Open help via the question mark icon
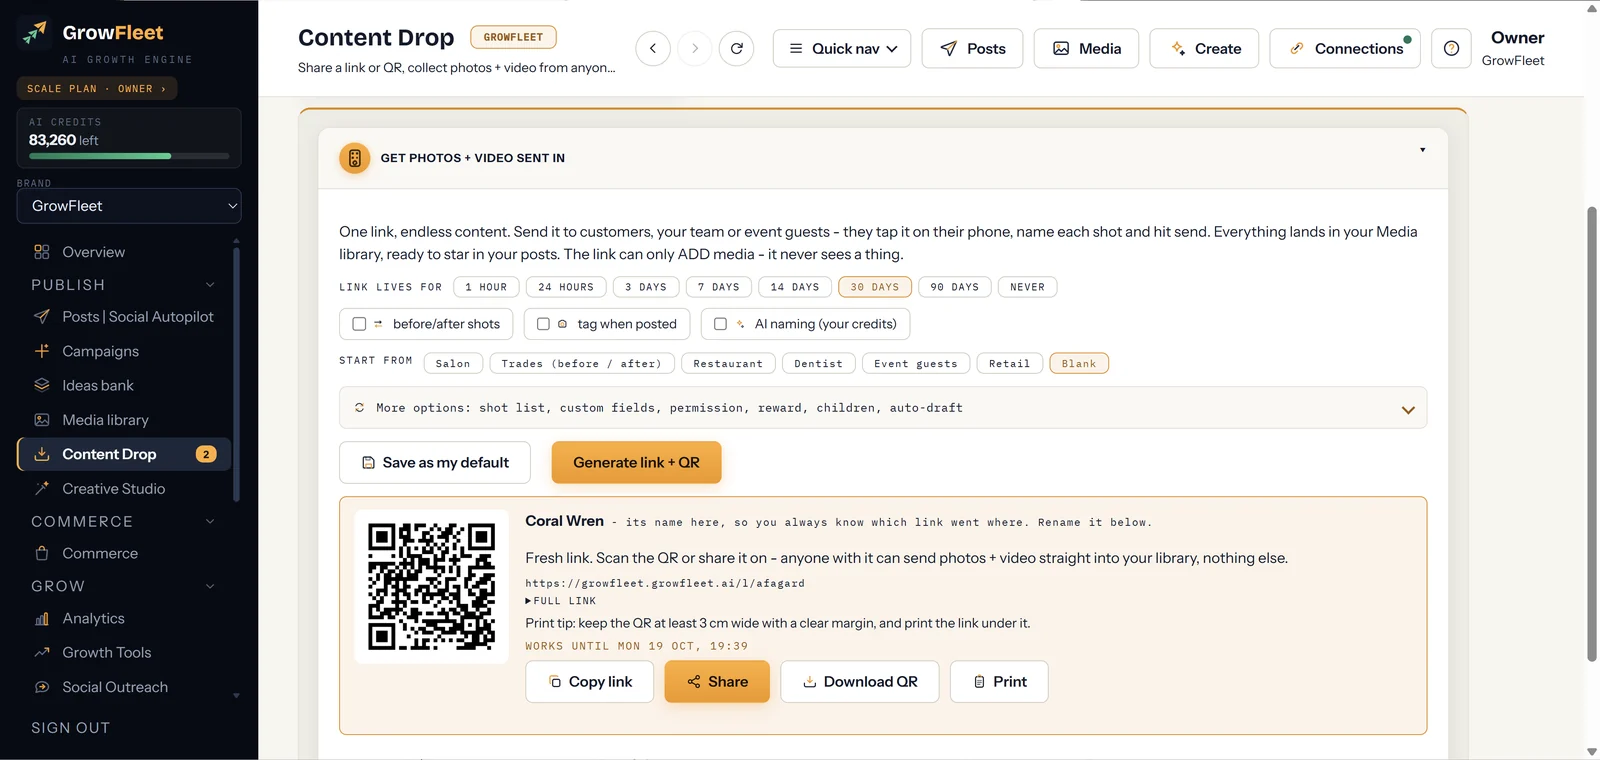 [1452, 48]
